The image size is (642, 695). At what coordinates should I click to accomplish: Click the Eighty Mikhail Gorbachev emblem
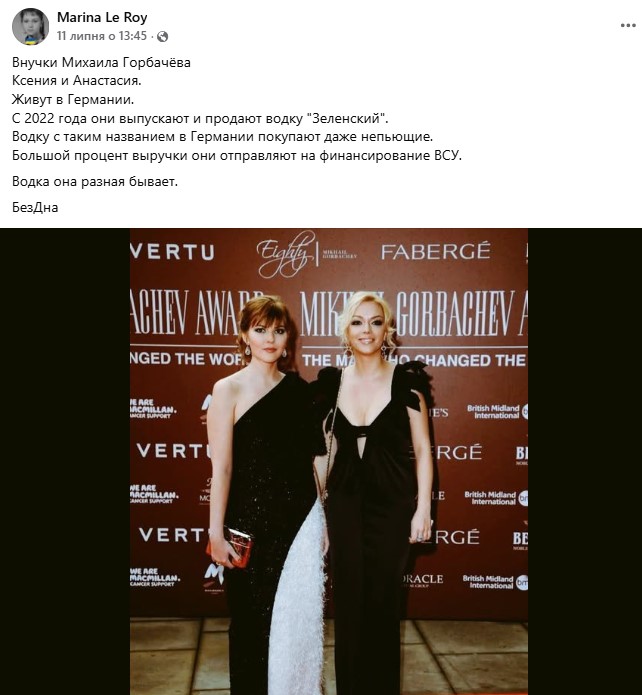[x=307, y=254]
